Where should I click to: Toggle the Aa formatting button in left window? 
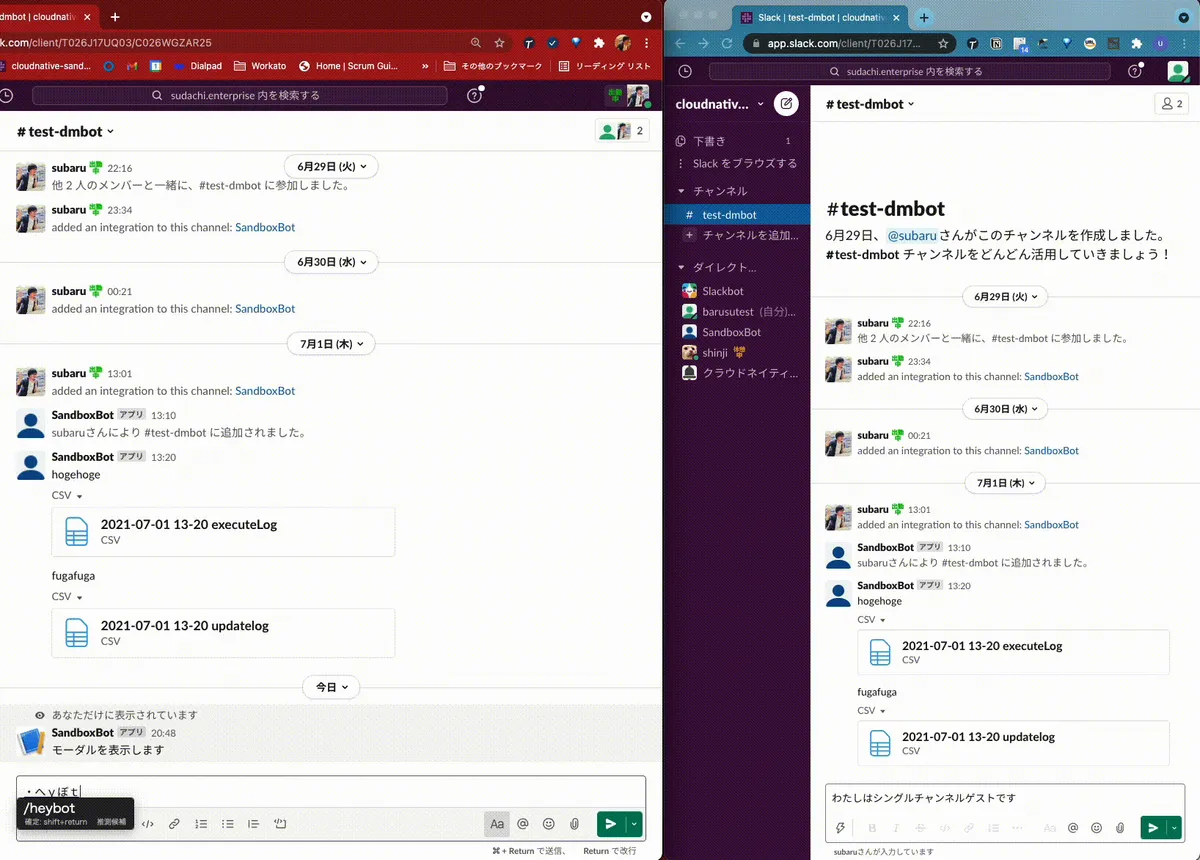pos(496,824)
